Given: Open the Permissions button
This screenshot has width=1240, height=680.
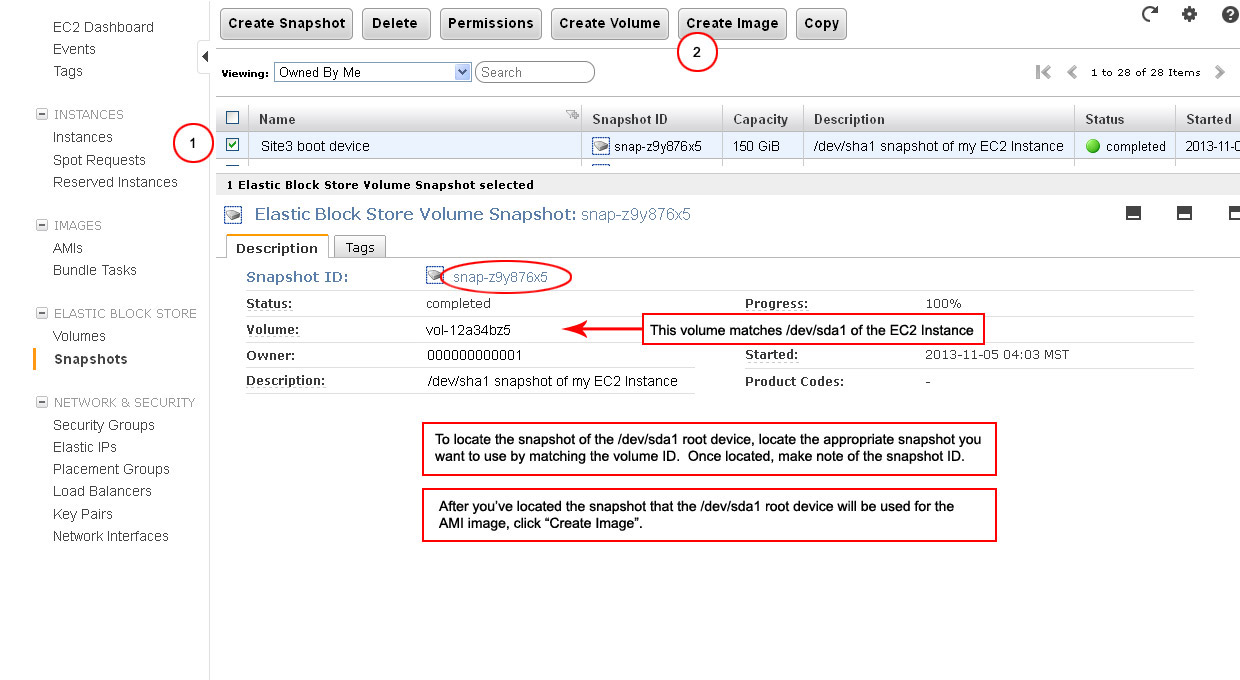Looking at the screenshot, I should [491, 23].
